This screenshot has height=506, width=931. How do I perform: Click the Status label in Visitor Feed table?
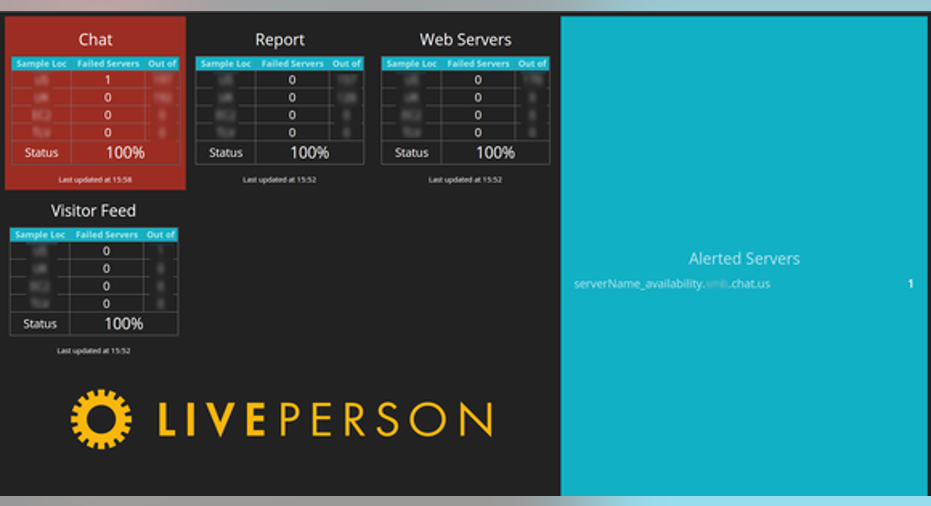coord(40,324)
